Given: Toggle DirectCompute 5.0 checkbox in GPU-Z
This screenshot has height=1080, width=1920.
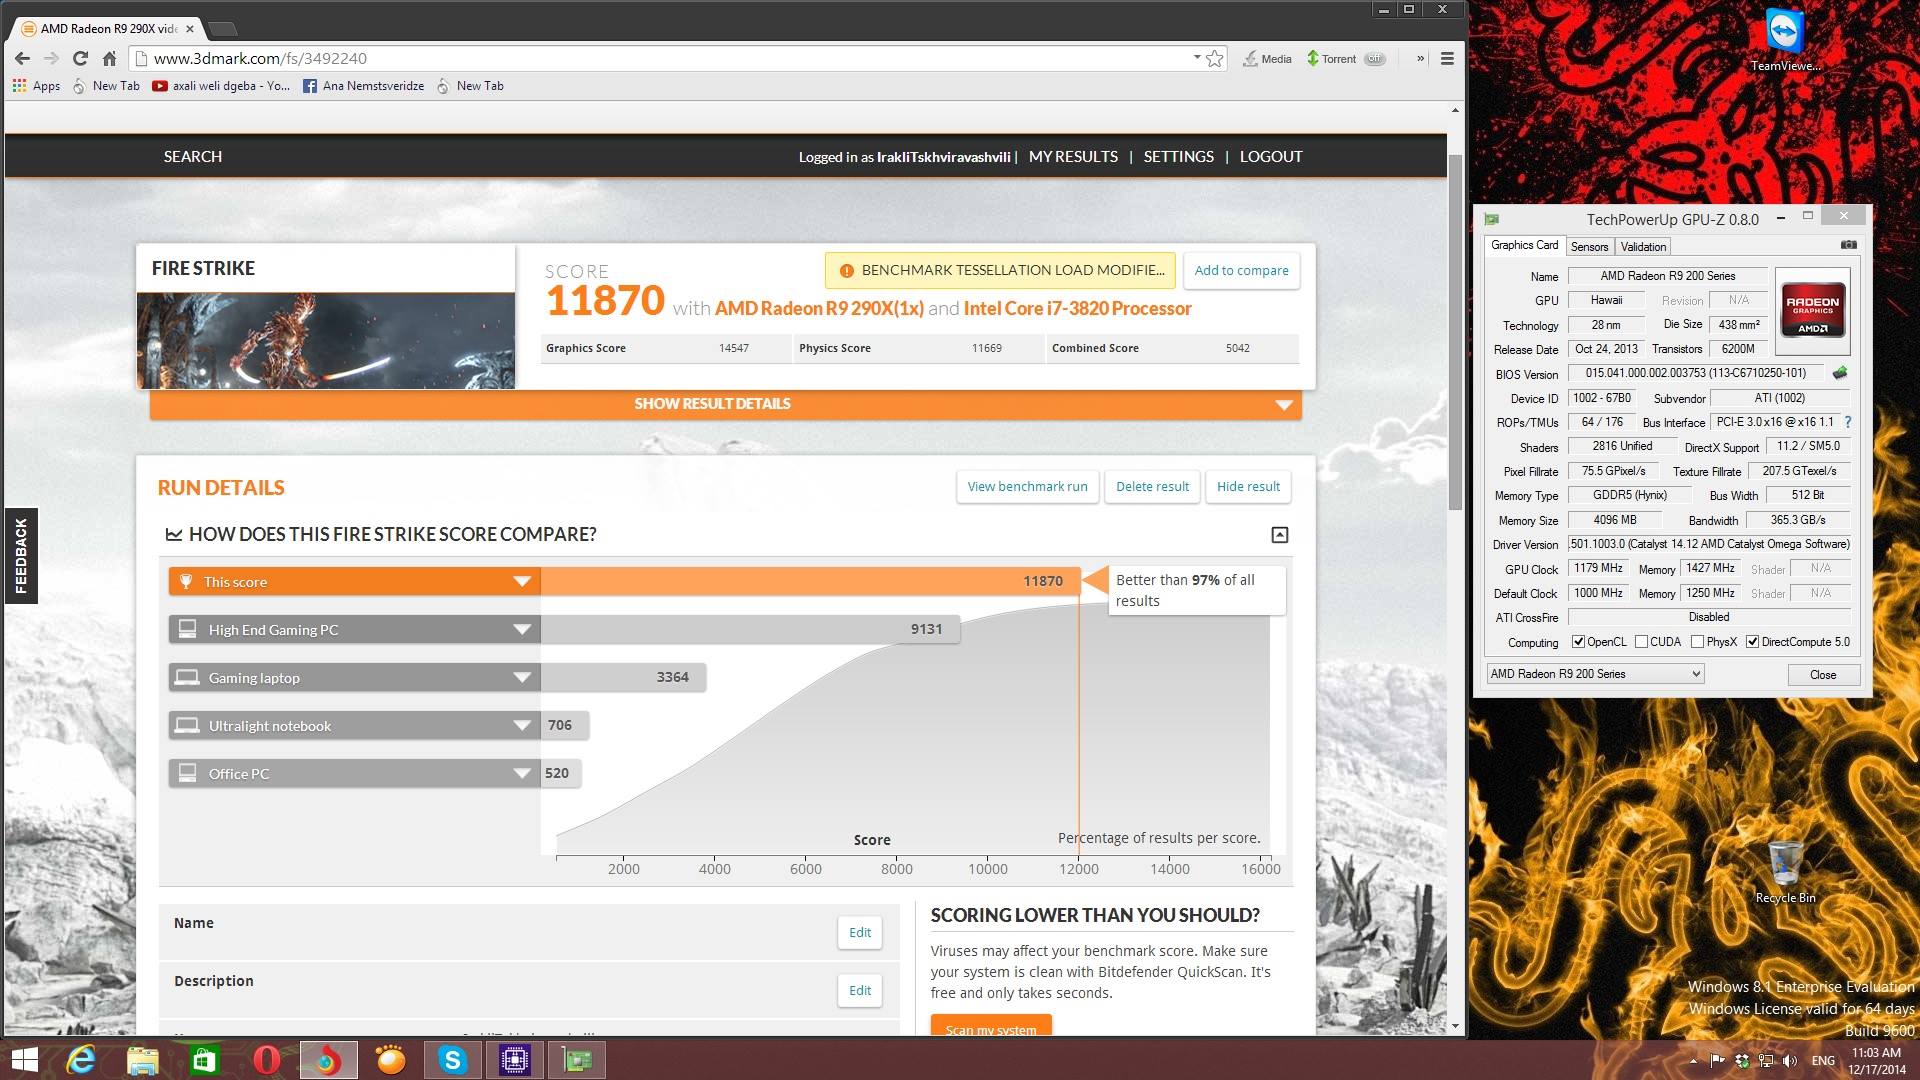Looking at the screenshot, I should click(x=1752, y=642).
